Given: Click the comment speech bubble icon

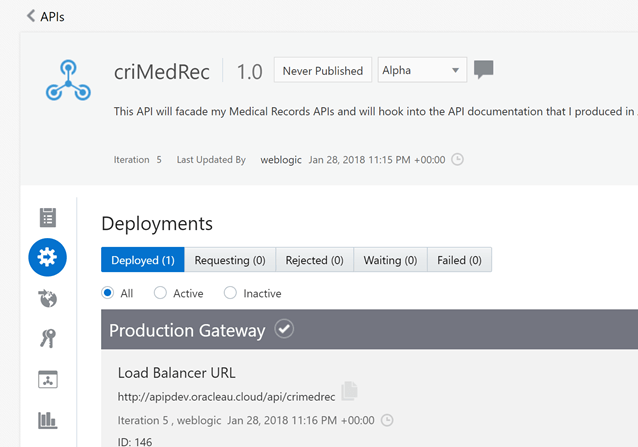Looking at the screenshot, I should tap(483, 70).
